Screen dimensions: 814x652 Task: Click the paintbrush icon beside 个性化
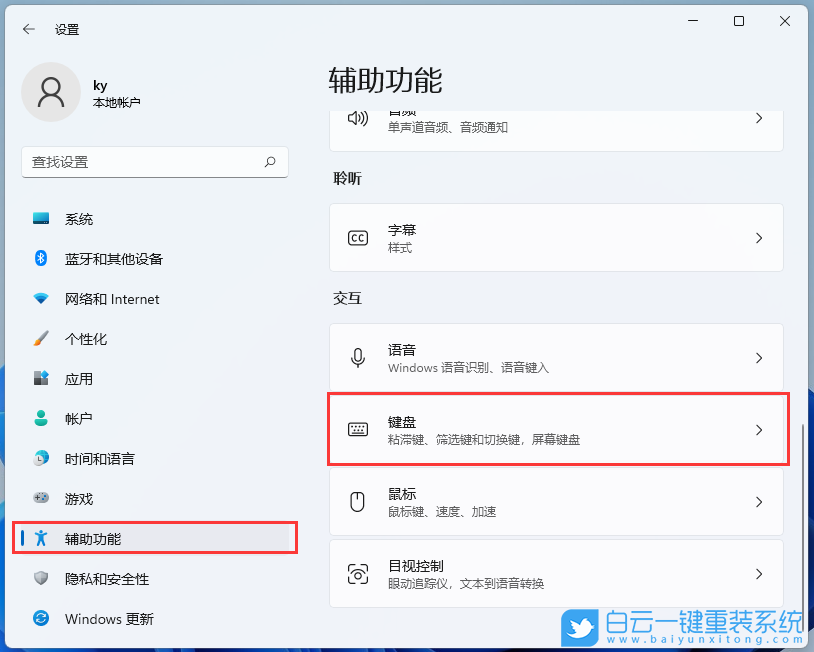40,339
